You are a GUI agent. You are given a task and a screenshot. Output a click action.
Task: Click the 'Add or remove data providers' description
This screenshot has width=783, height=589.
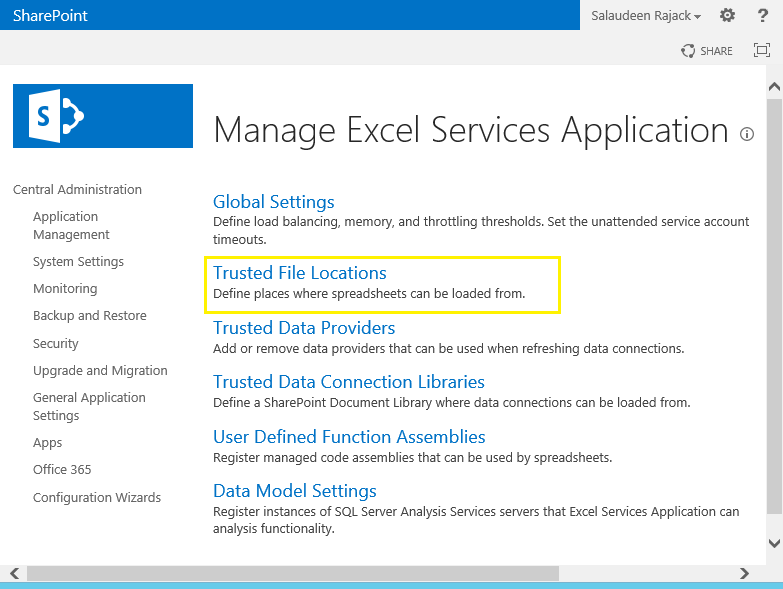[448, 348]
